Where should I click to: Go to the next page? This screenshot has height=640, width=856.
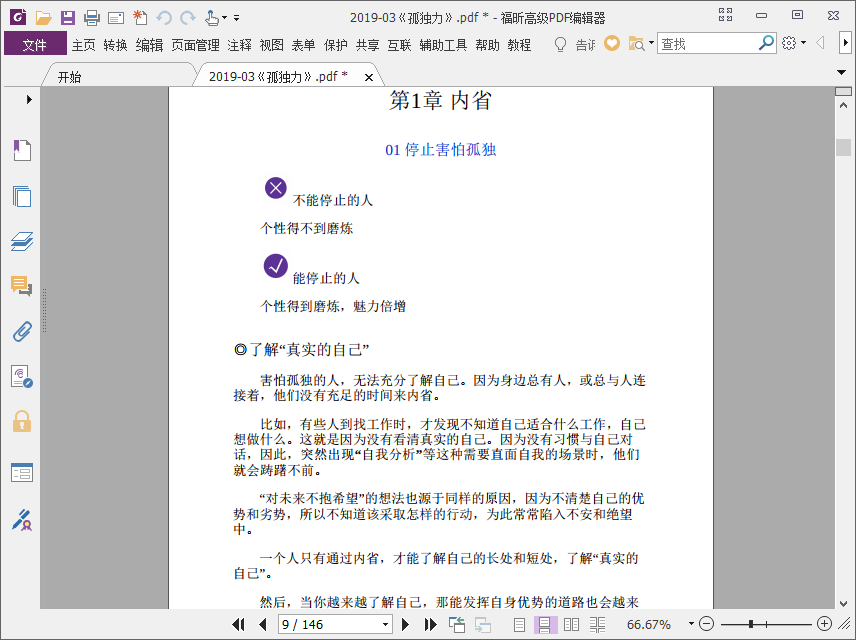tap(406, 624)
